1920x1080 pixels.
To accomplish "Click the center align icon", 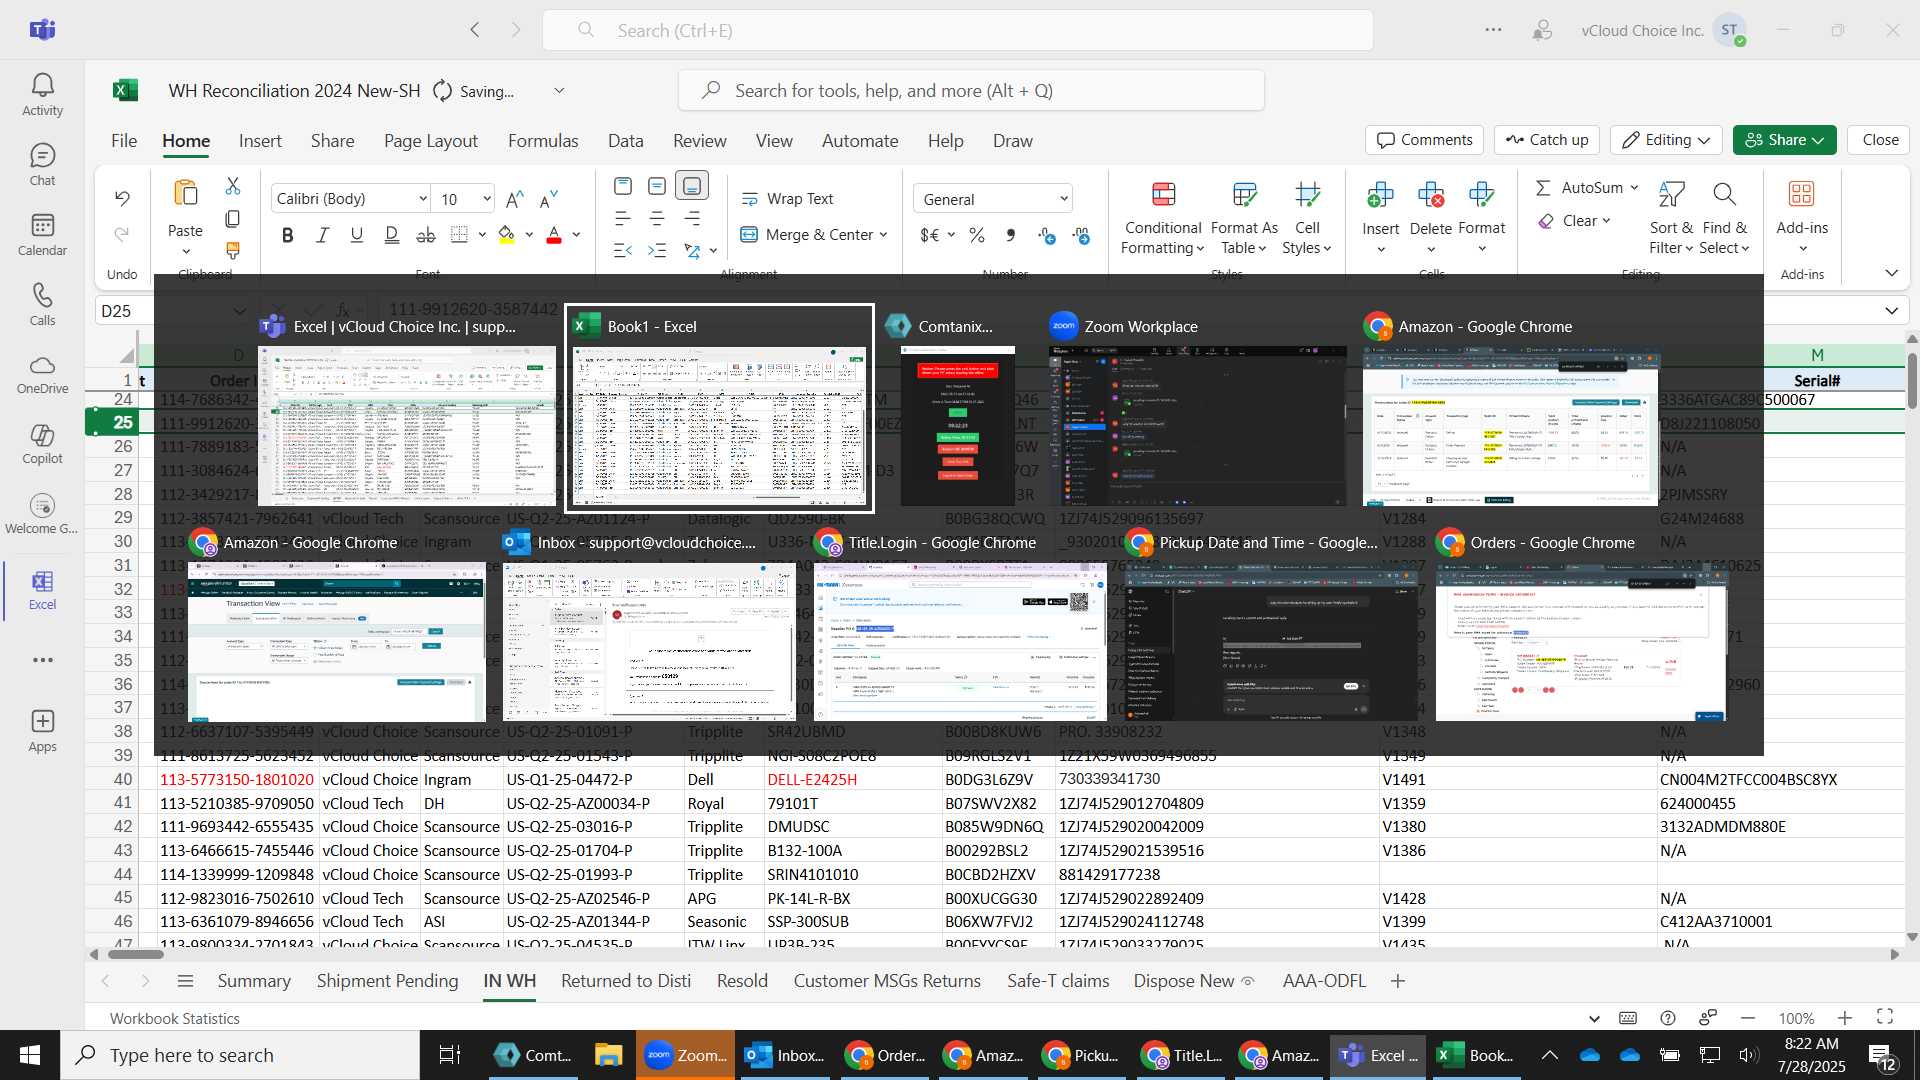I will 657,218.
